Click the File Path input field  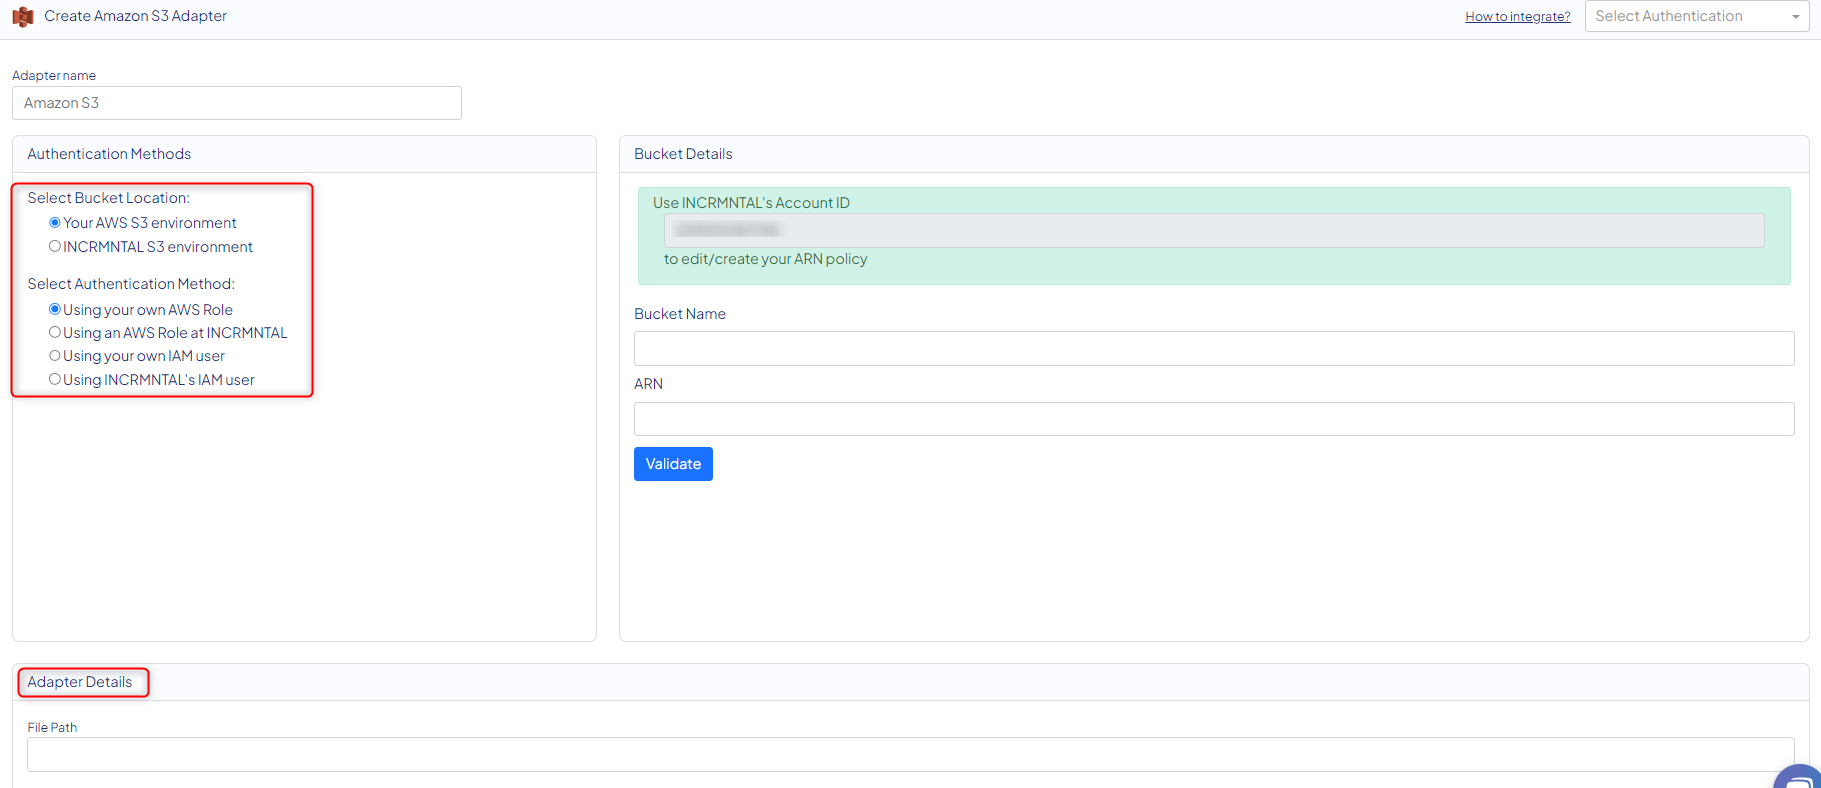point(910,755)
